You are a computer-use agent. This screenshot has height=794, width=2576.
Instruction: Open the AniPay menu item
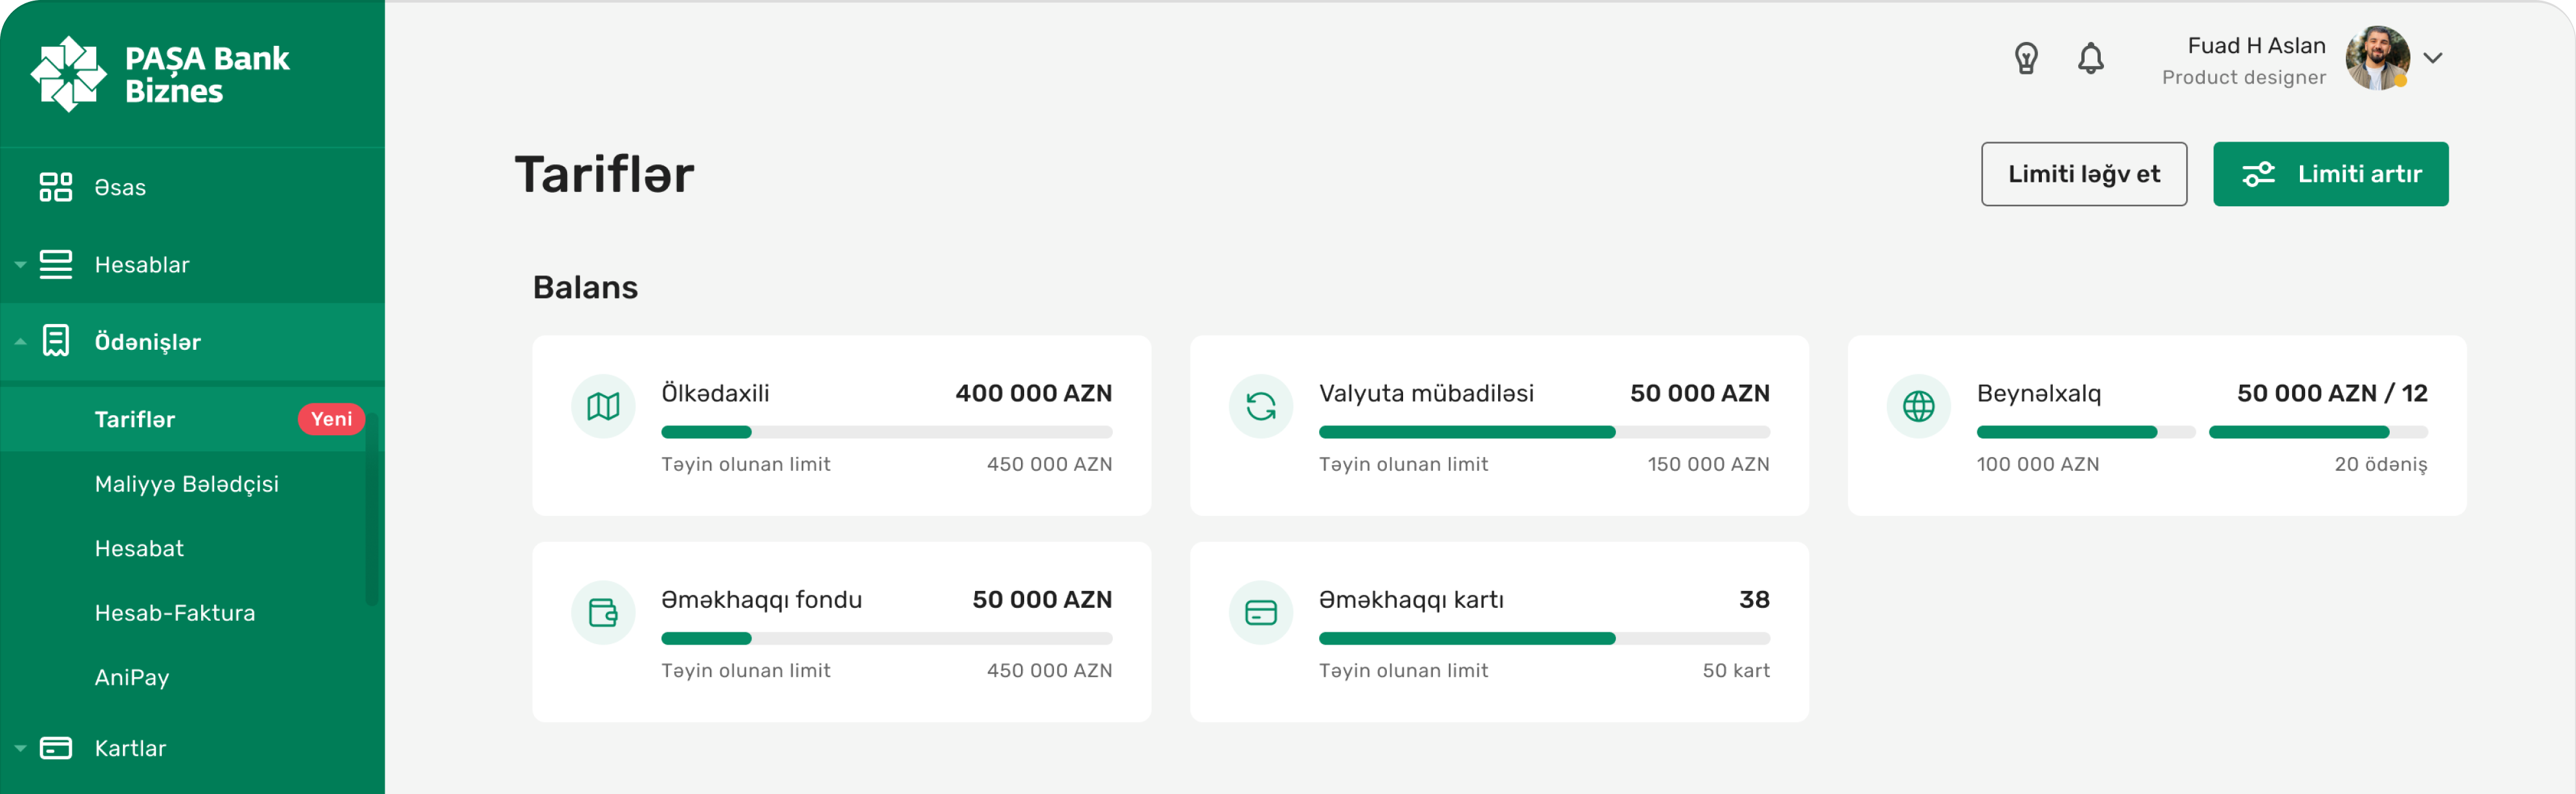131,677
